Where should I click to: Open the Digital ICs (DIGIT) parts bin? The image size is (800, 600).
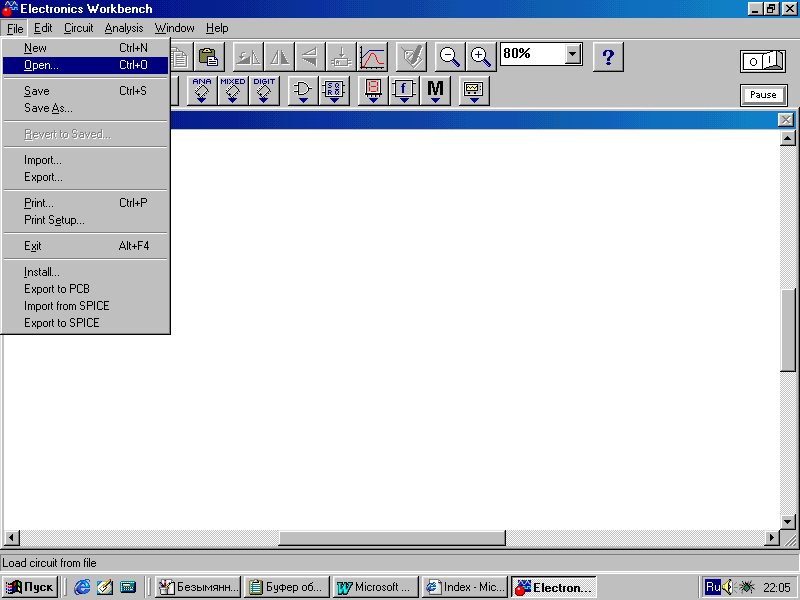point(264,90)
